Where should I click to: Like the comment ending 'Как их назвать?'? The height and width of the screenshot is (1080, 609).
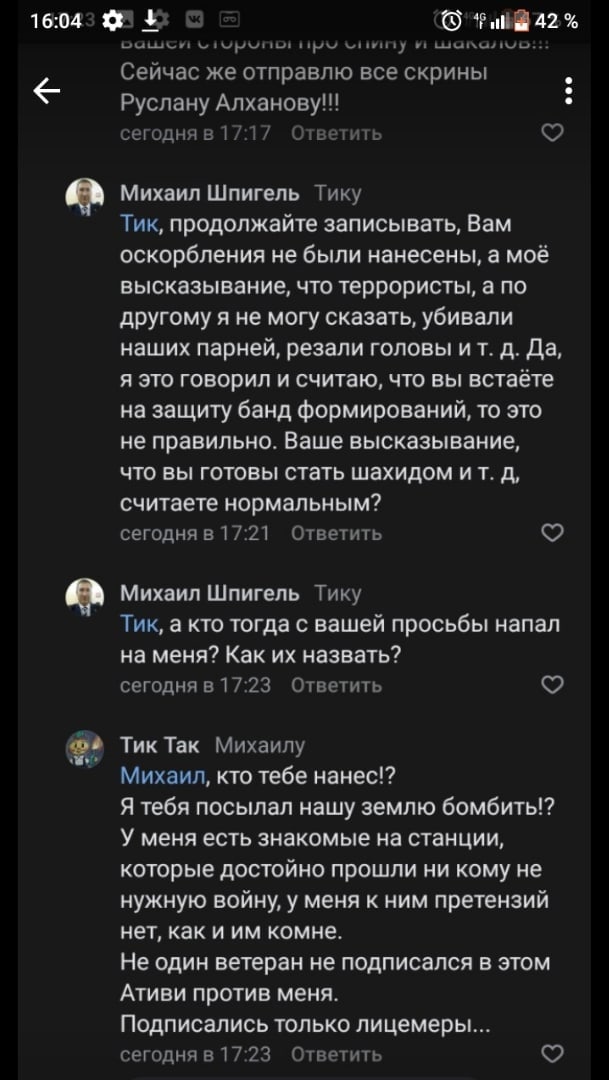(x=552, y=685)
